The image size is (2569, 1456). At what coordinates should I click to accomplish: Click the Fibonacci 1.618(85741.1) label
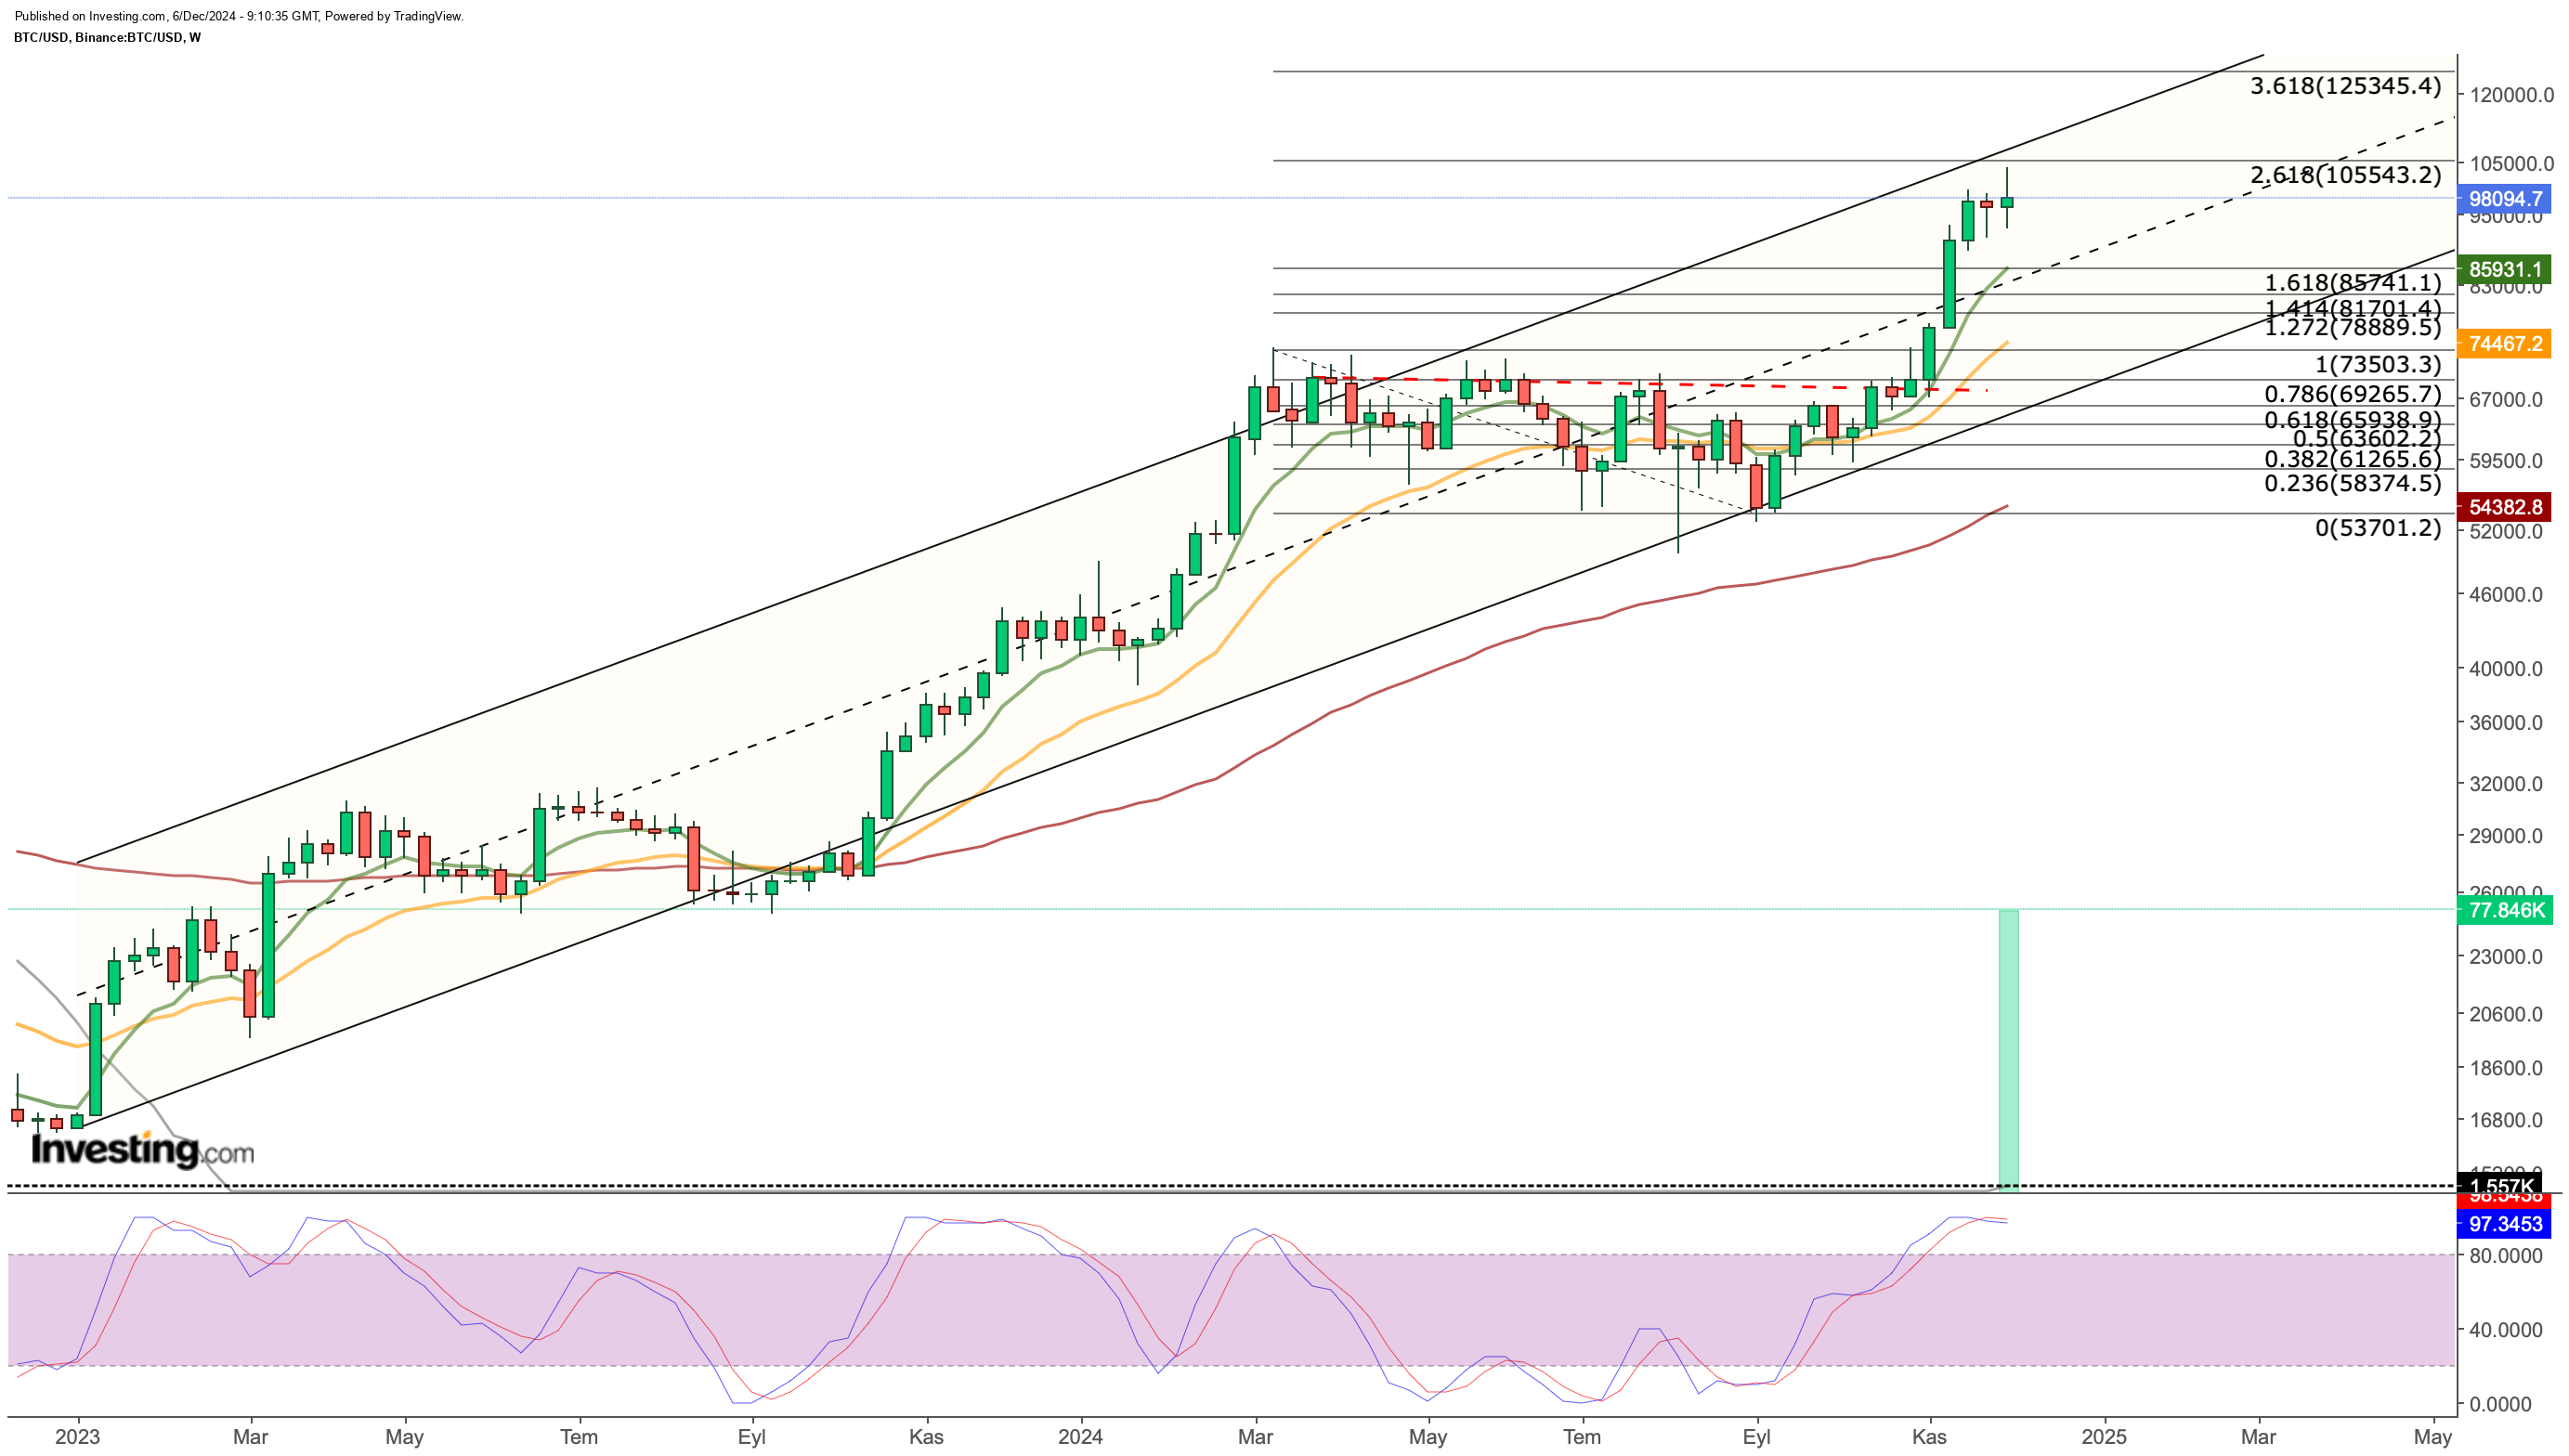click(x=2352, y=283)
